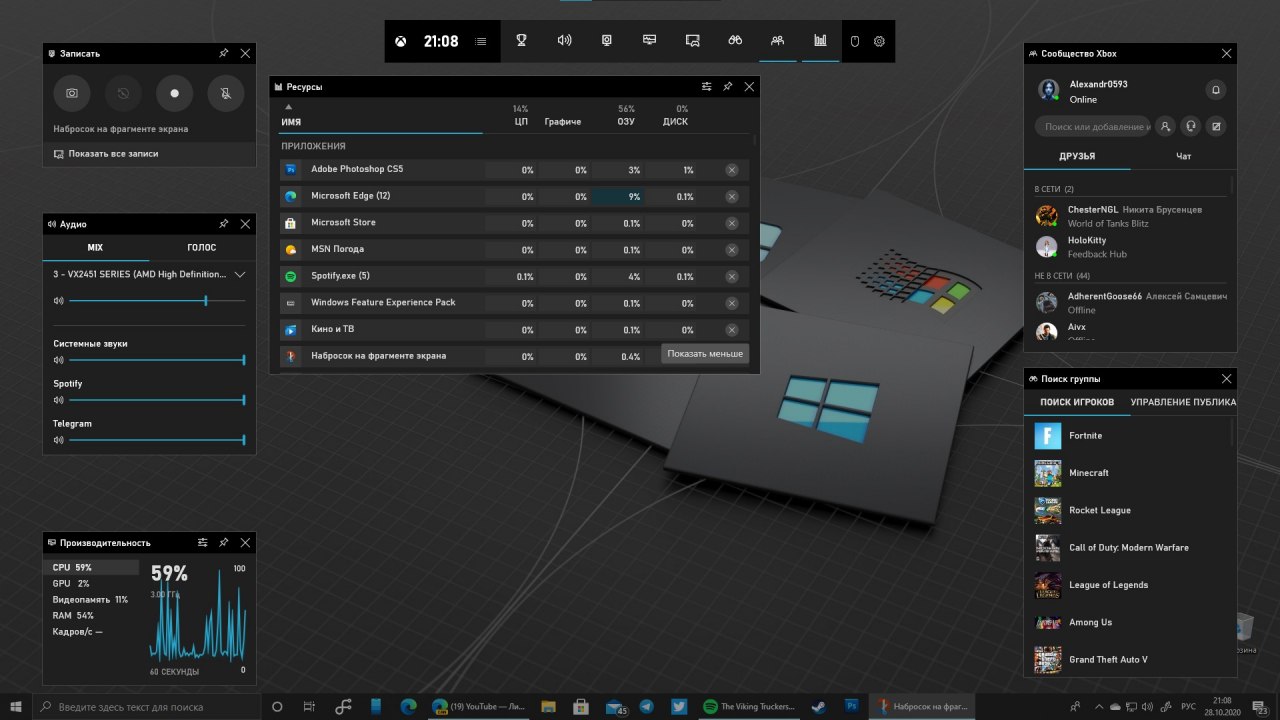Switch to the Чат tab

coord(1183,157)
